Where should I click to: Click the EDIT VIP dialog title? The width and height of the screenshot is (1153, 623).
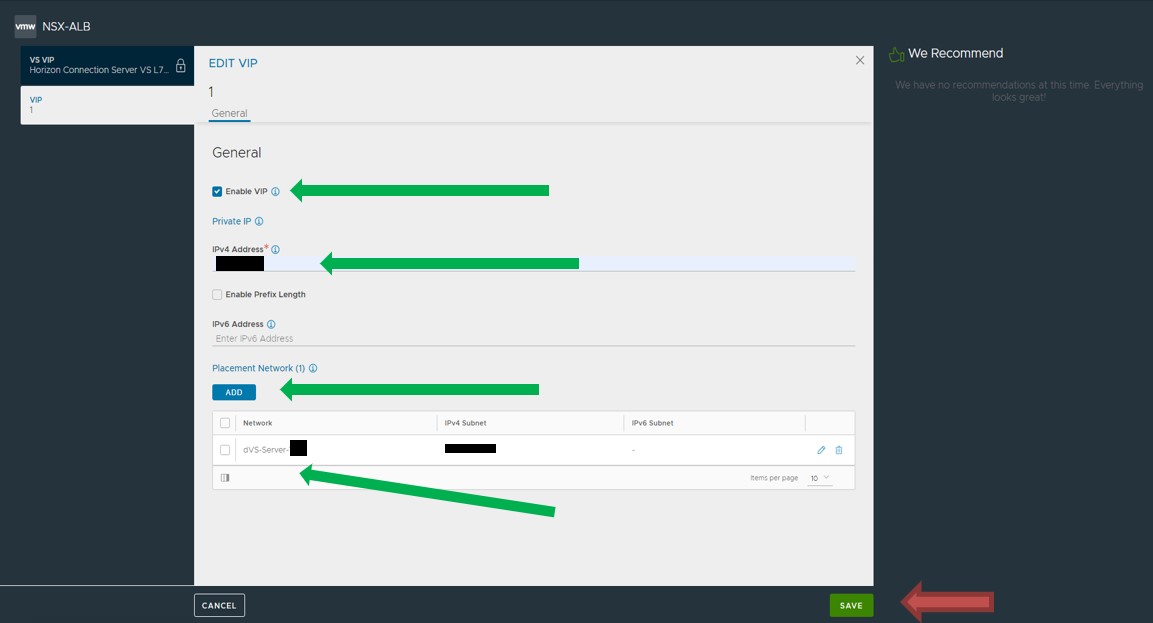click(x=233, y=63)
